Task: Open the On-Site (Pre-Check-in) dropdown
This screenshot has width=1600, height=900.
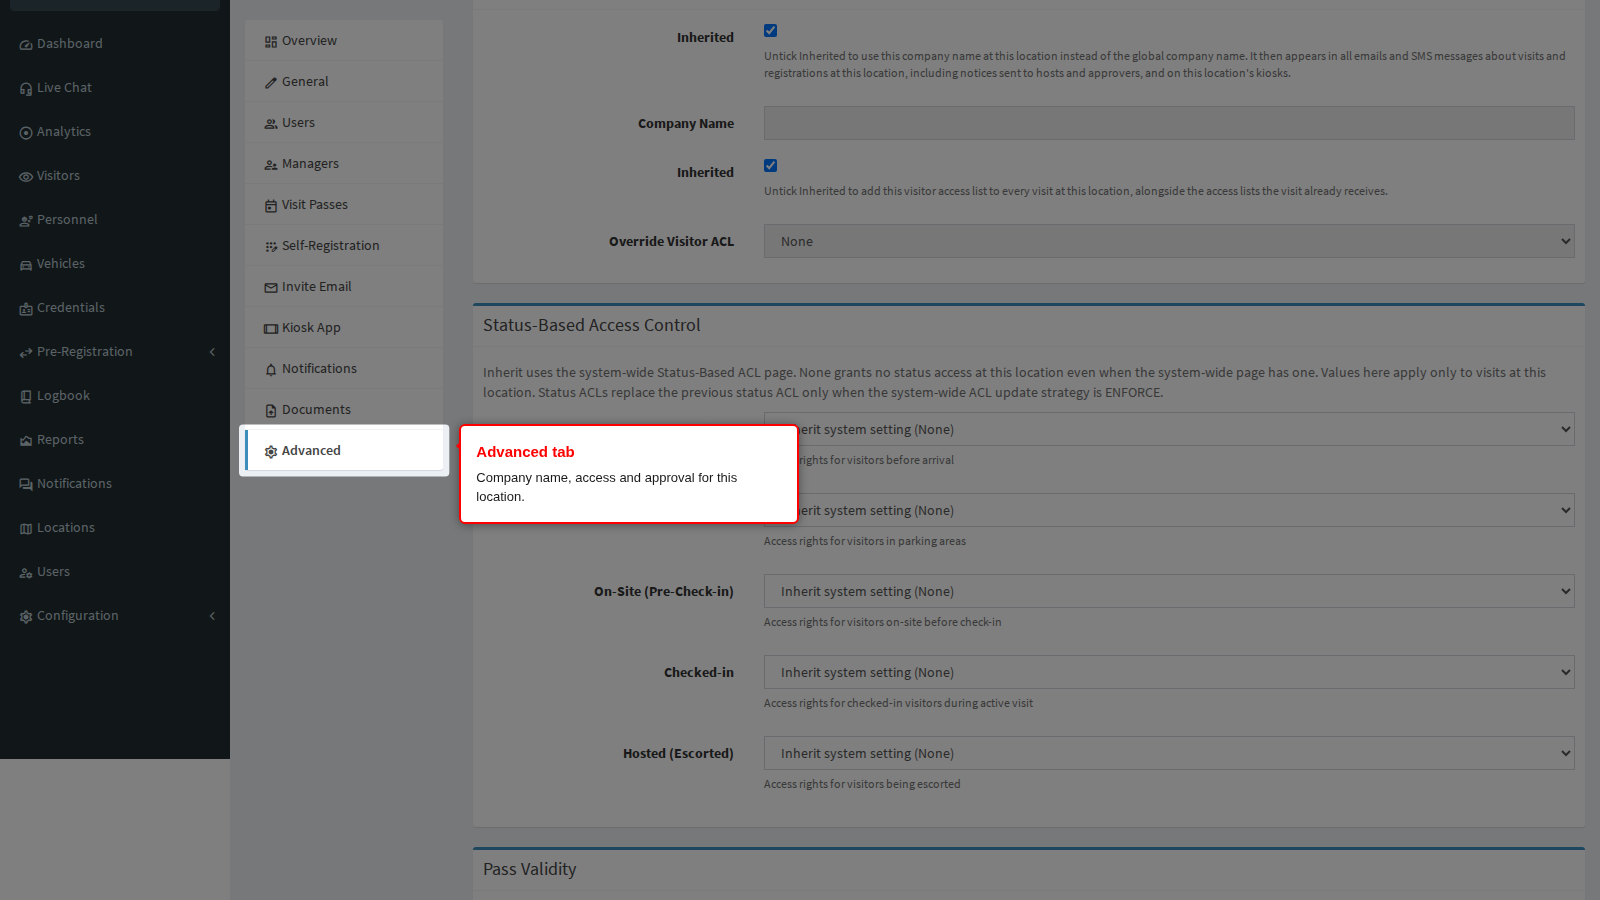Action: tap(1169, 591)
